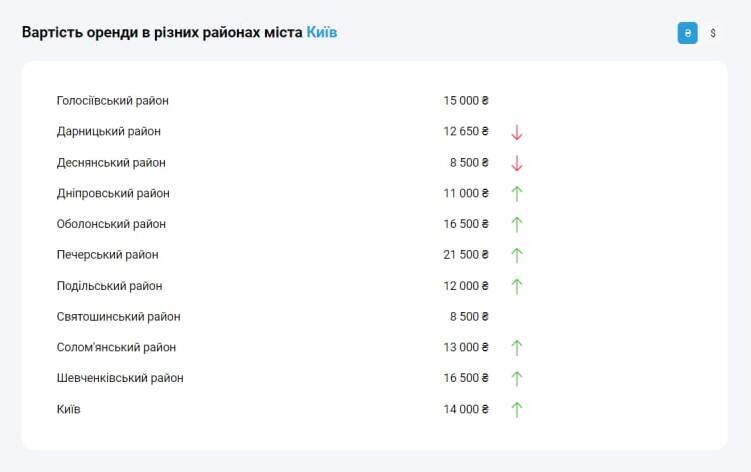The height and width of the screenshot is (472, 751).
Task: Click the green up arrow for Солом'янський район
Action: (517, 348)
